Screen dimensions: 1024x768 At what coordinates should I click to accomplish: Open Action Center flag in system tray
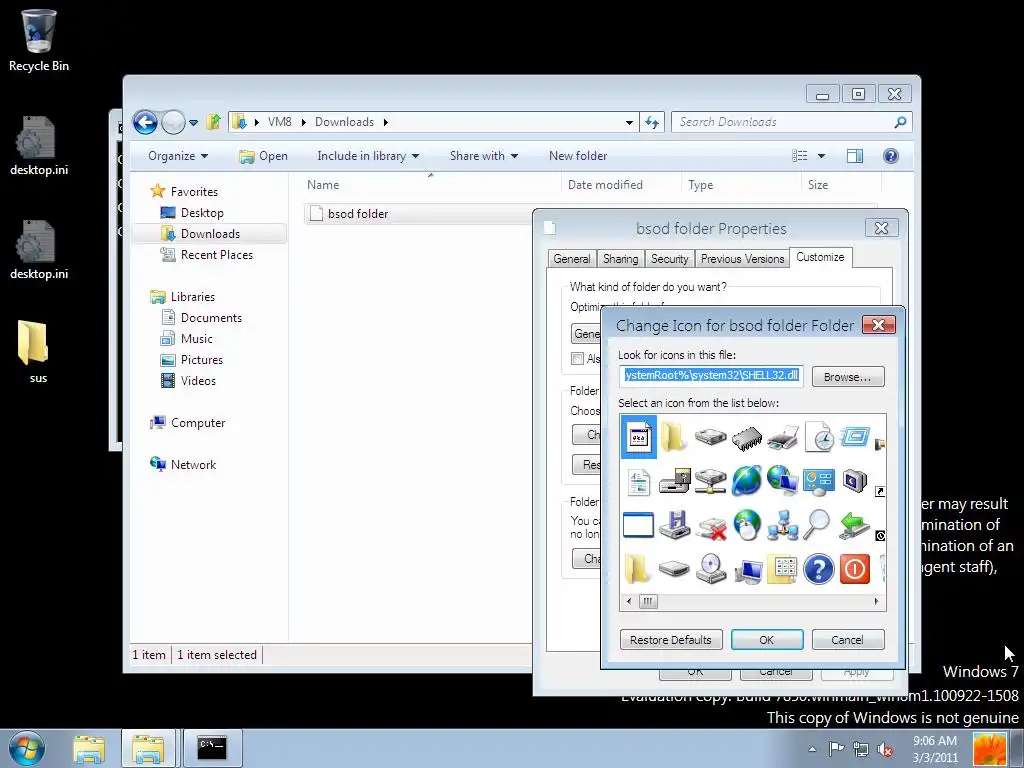pyautogui.click(x=836, y=748)
